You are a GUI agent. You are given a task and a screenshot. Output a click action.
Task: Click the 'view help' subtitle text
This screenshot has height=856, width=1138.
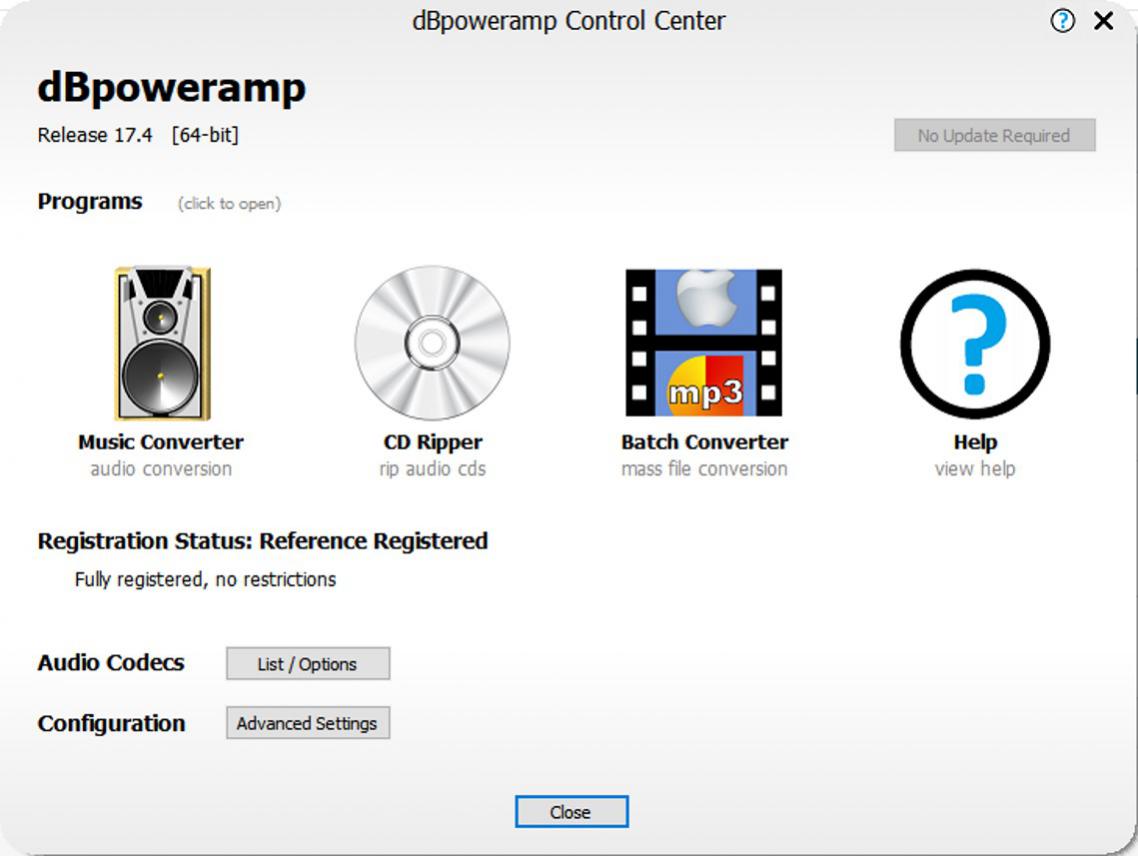tap(975, 469)
